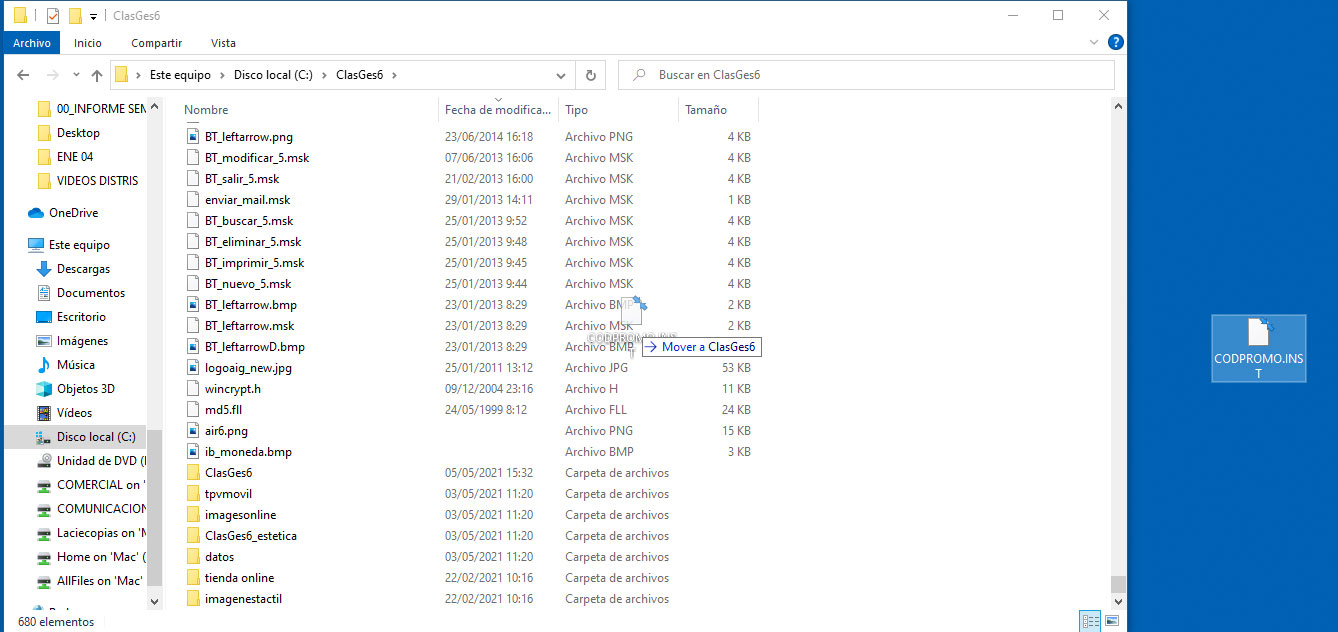Refresh the ClasGes6 folder view
This screenshot has height=632, width=1338.
tap(591, 75)
